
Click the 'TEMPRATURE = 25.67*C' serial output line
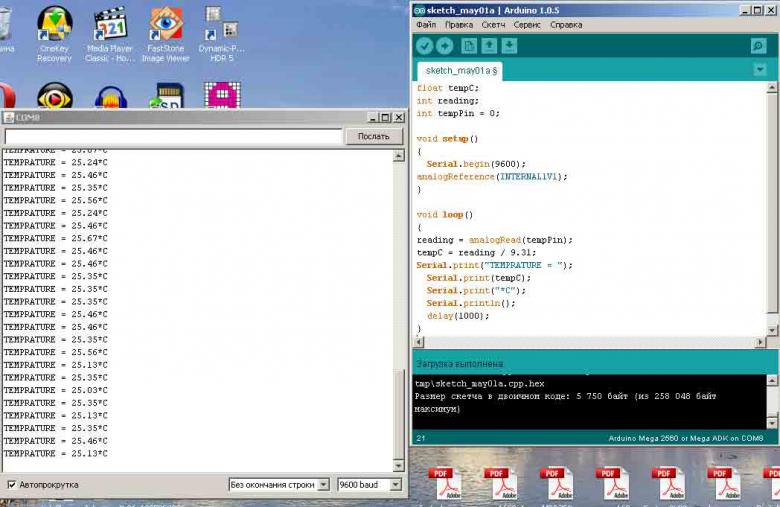point(55,238)
